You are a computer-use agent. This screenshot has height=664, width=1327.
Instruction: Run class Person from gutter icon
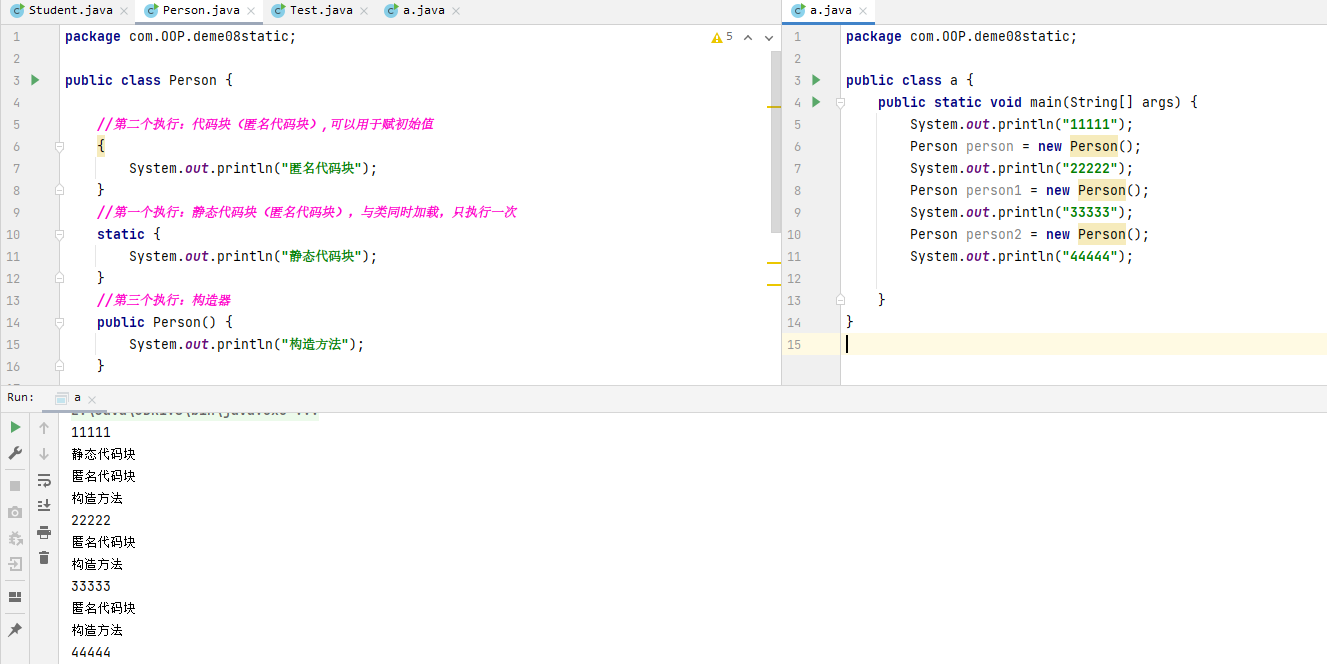[x=35, y=80]
